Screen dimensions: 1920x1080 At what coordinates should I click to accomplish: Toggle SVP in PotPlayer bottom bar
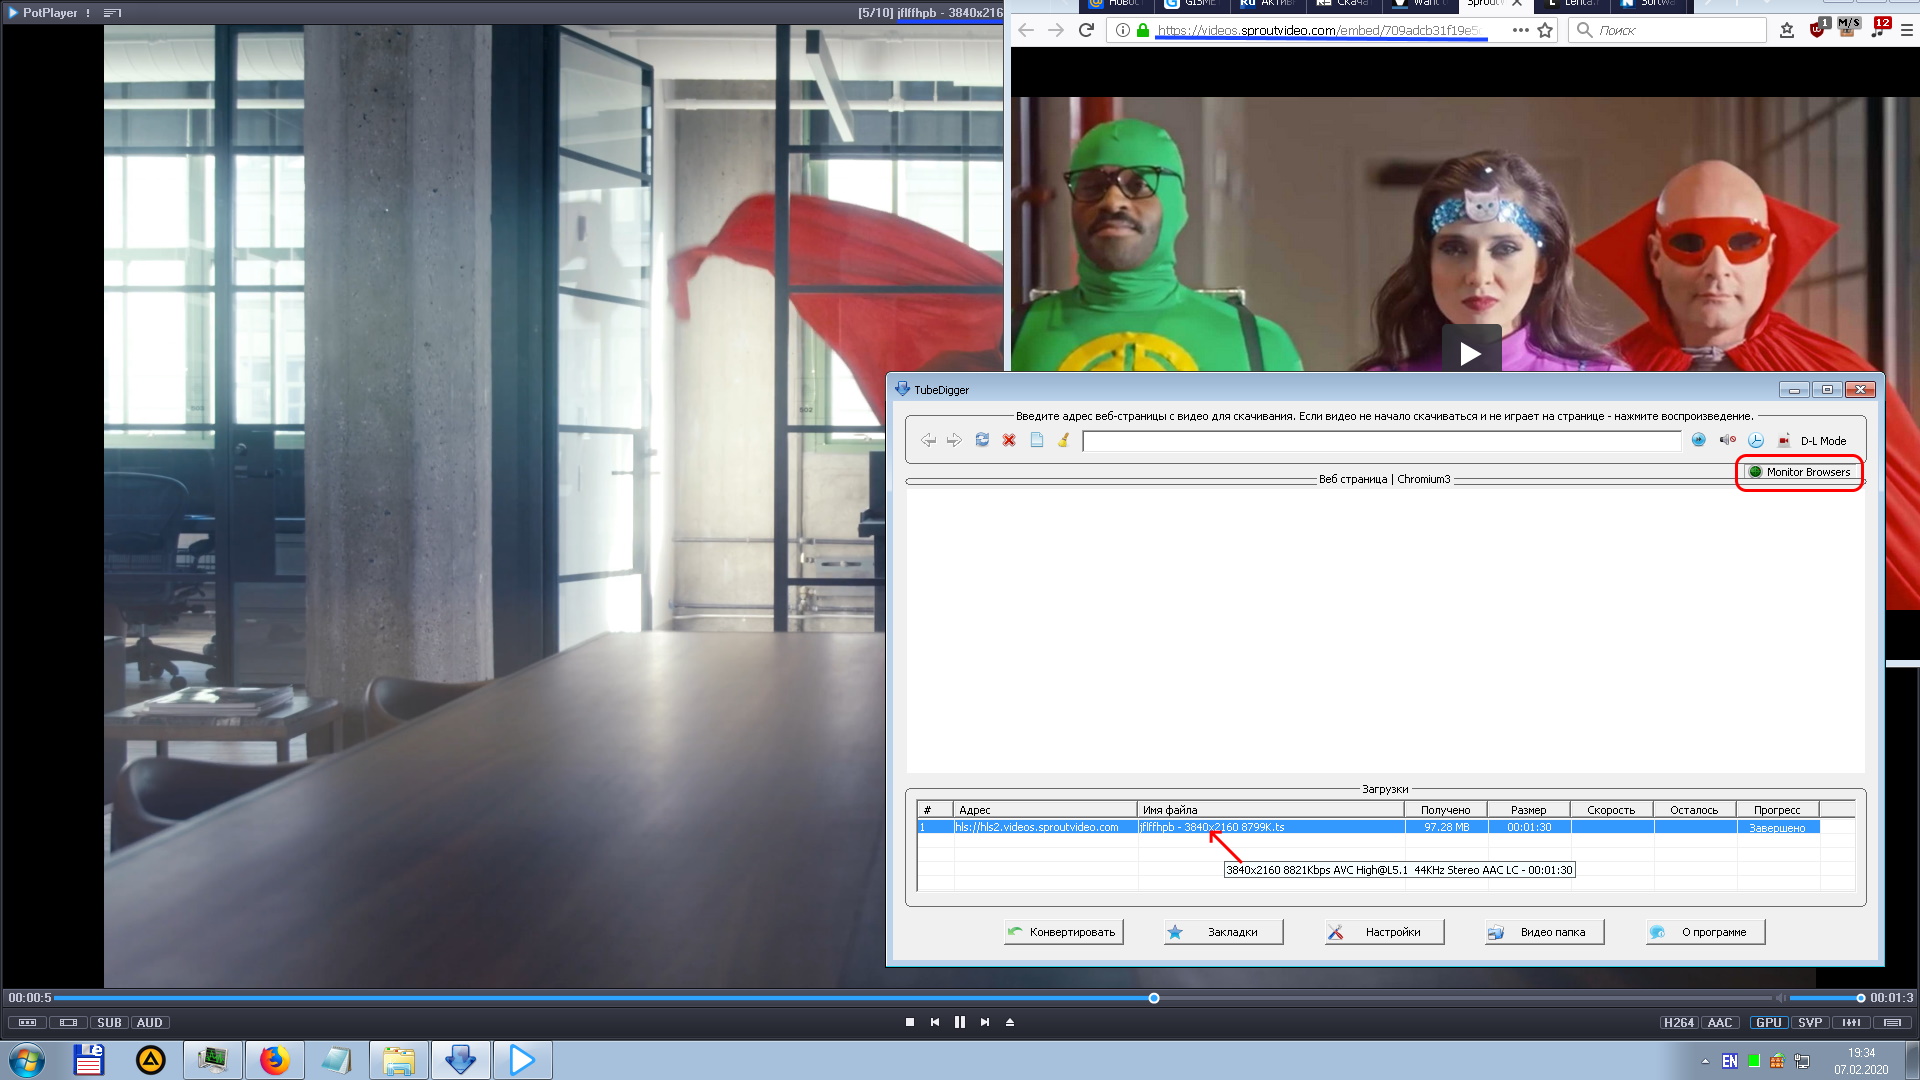point(1809,1022)
